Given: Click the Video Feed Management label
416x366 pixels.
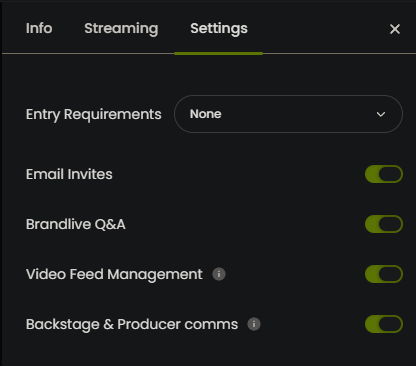Looking at the screenshot, I should (114, 274).
